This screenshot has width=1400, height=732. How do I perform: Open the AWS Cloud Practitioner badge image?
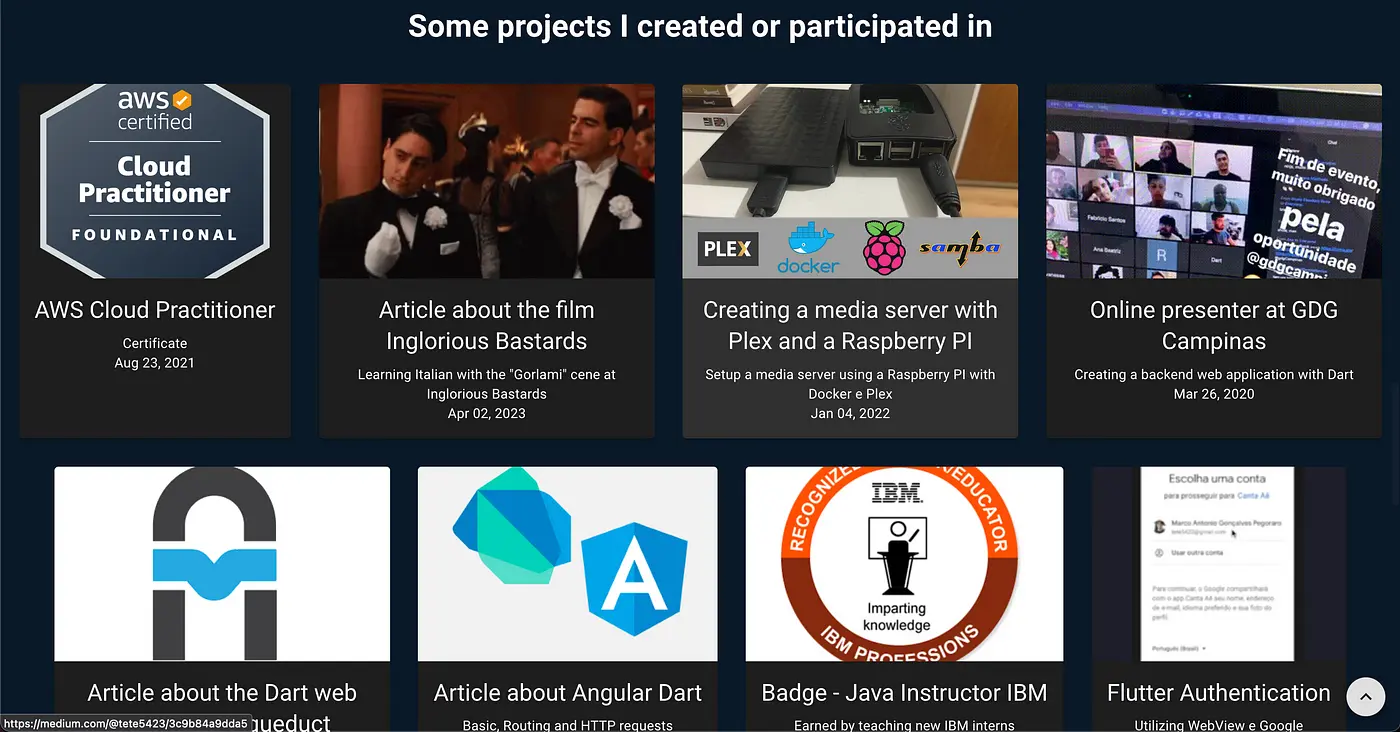pos(155,181)
